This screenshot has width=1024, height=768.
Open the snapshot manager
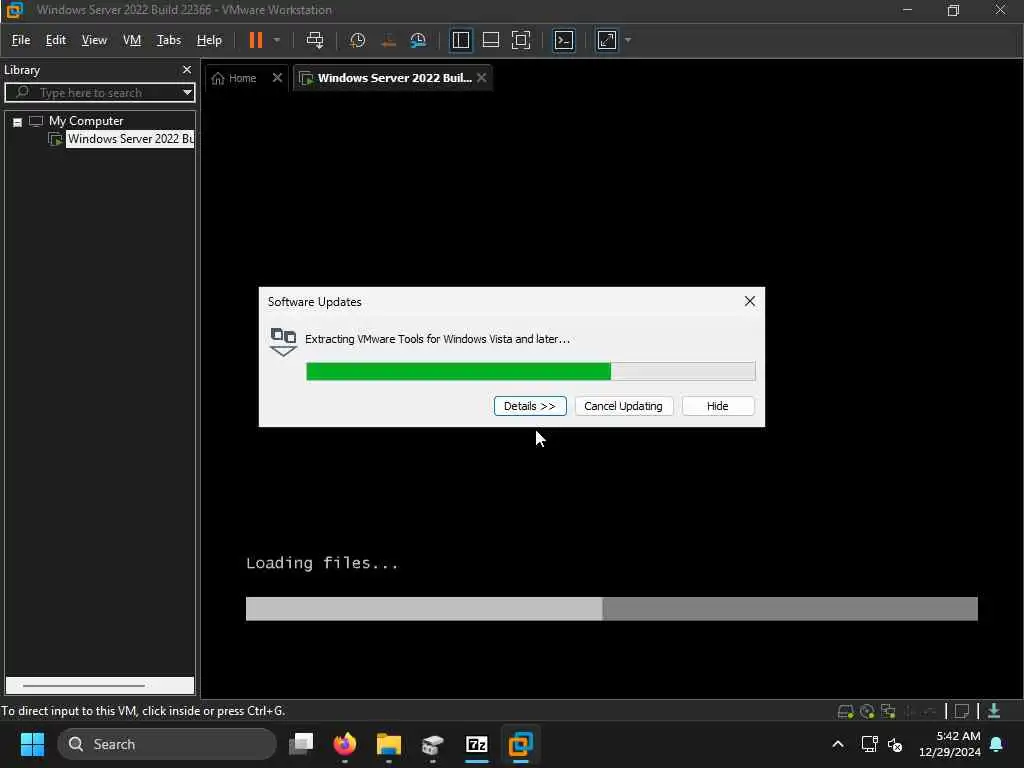(x=418, y=40)
